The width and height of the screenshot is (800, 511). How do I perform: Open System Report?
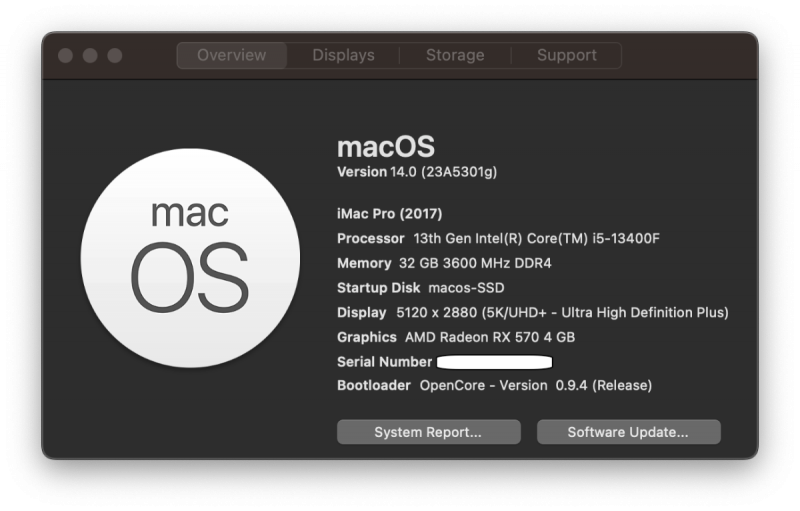pos(428,433)
